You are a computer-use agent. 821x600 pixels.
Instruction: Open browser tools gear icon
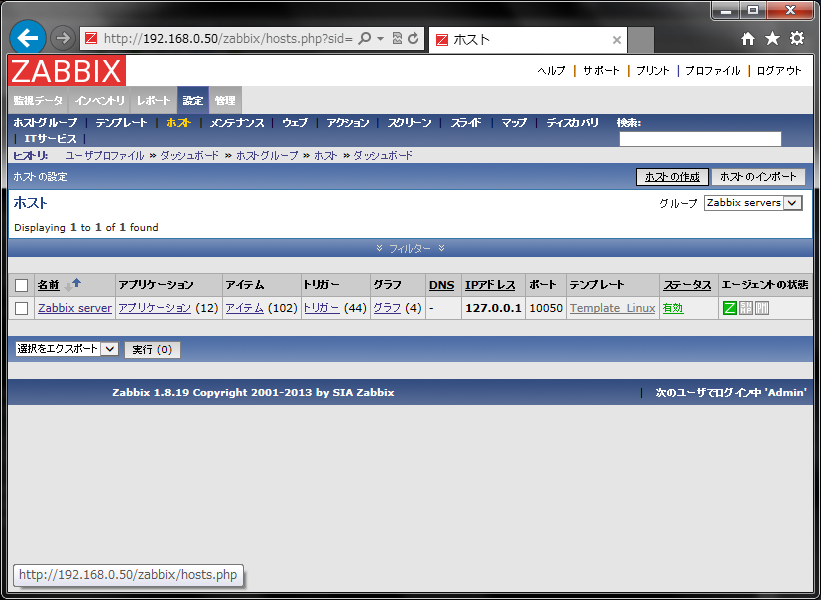(x=797, y=38)
